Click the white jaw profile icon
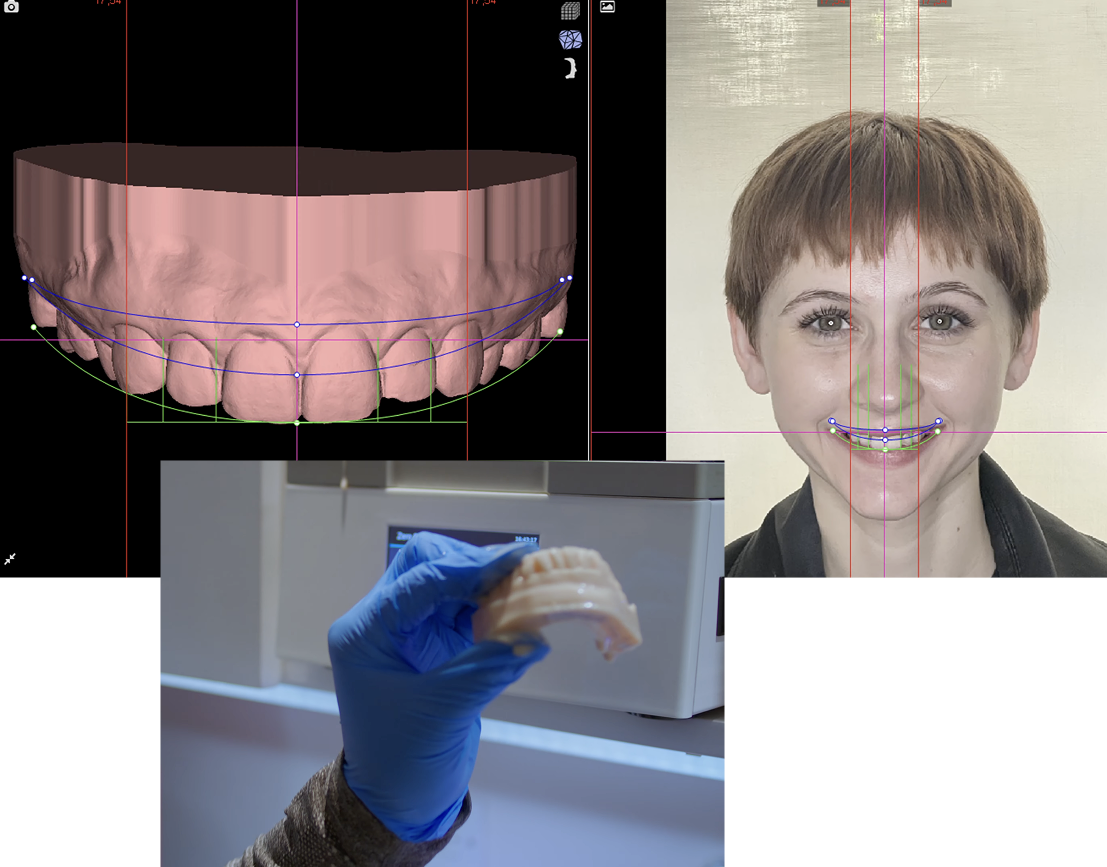This screenshot has width=1107, height=867. 570,68
